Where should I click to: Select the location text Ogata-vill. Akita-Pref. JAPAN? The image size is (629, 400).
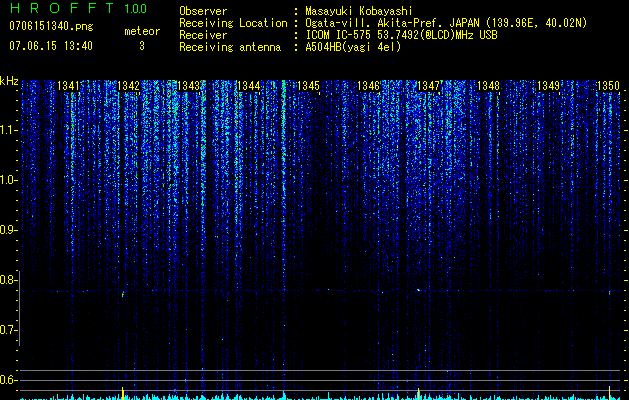pyautogui.click(x=392, y=23)
